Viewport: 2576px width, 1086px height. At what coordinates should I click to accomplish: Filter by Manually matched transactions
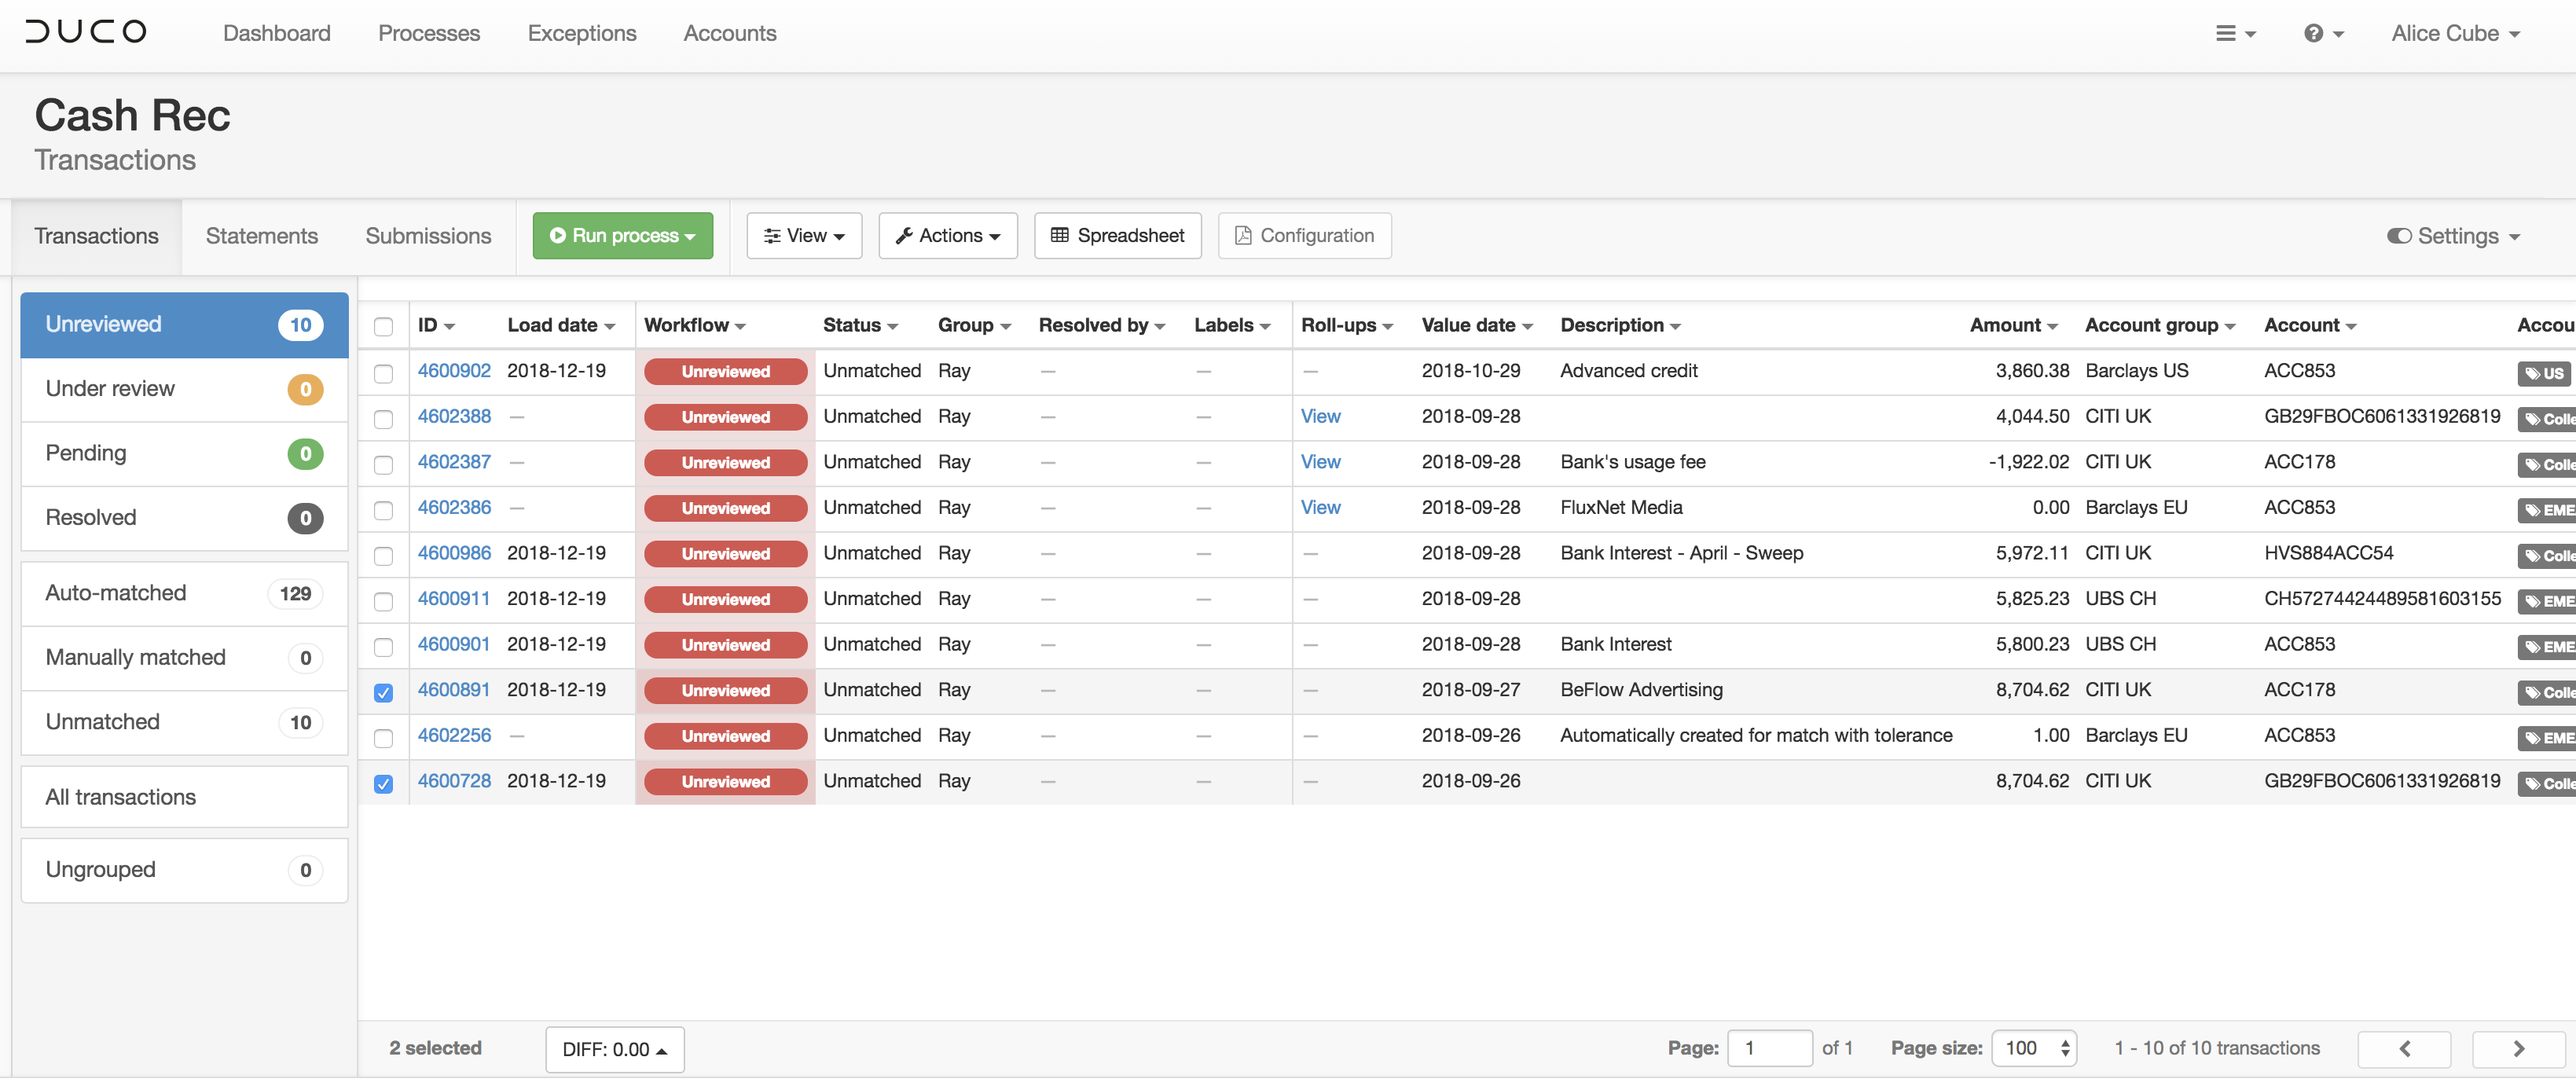[x=184, y=658]
